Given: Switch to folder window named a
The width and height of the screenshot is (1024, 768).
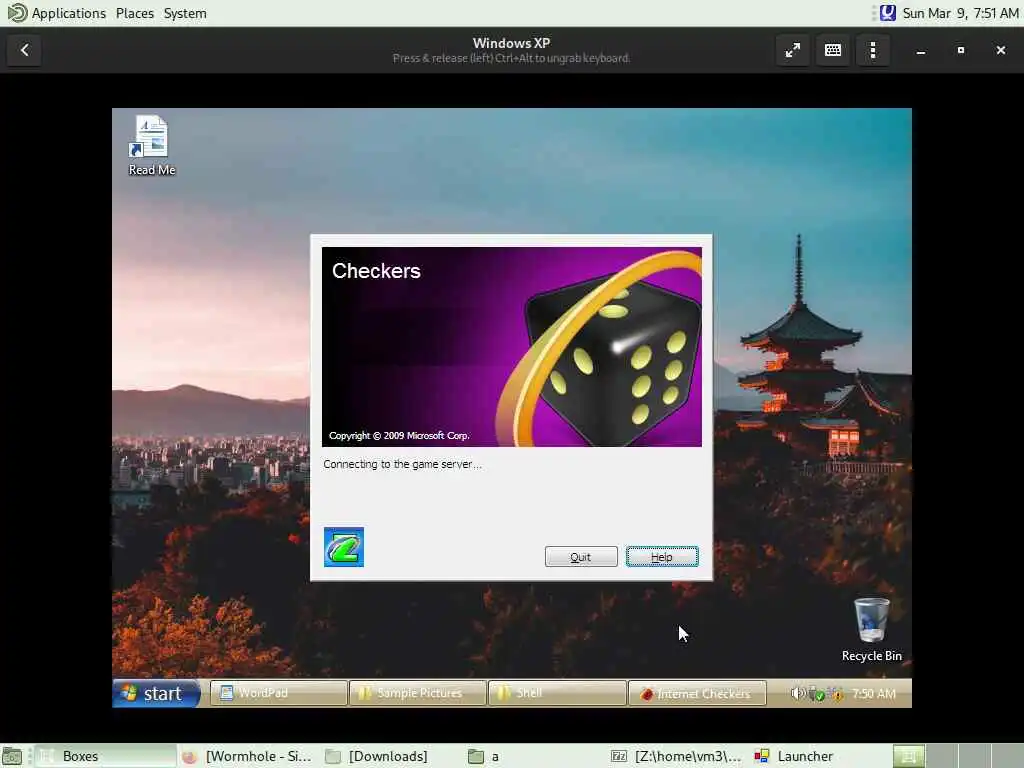Looking at the screenshot, I should [x=535, y=756].
